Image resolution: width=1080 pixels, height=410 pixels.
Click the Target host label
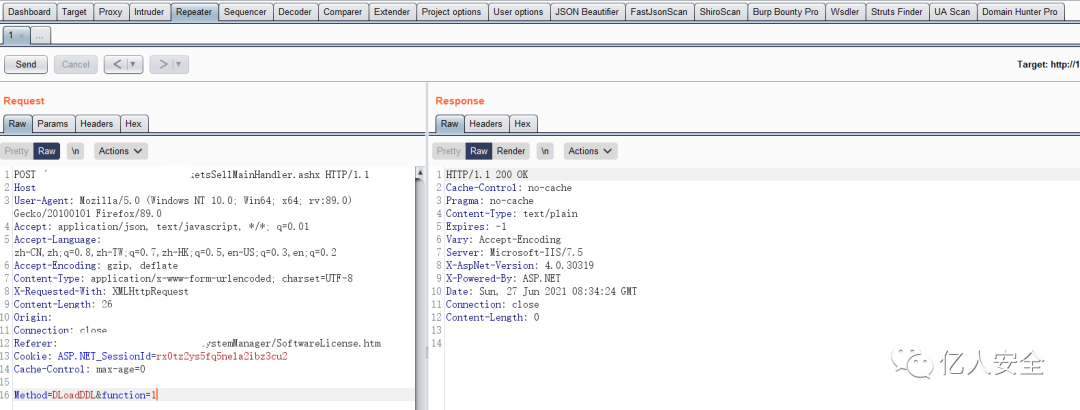[x=1048, y=64]
